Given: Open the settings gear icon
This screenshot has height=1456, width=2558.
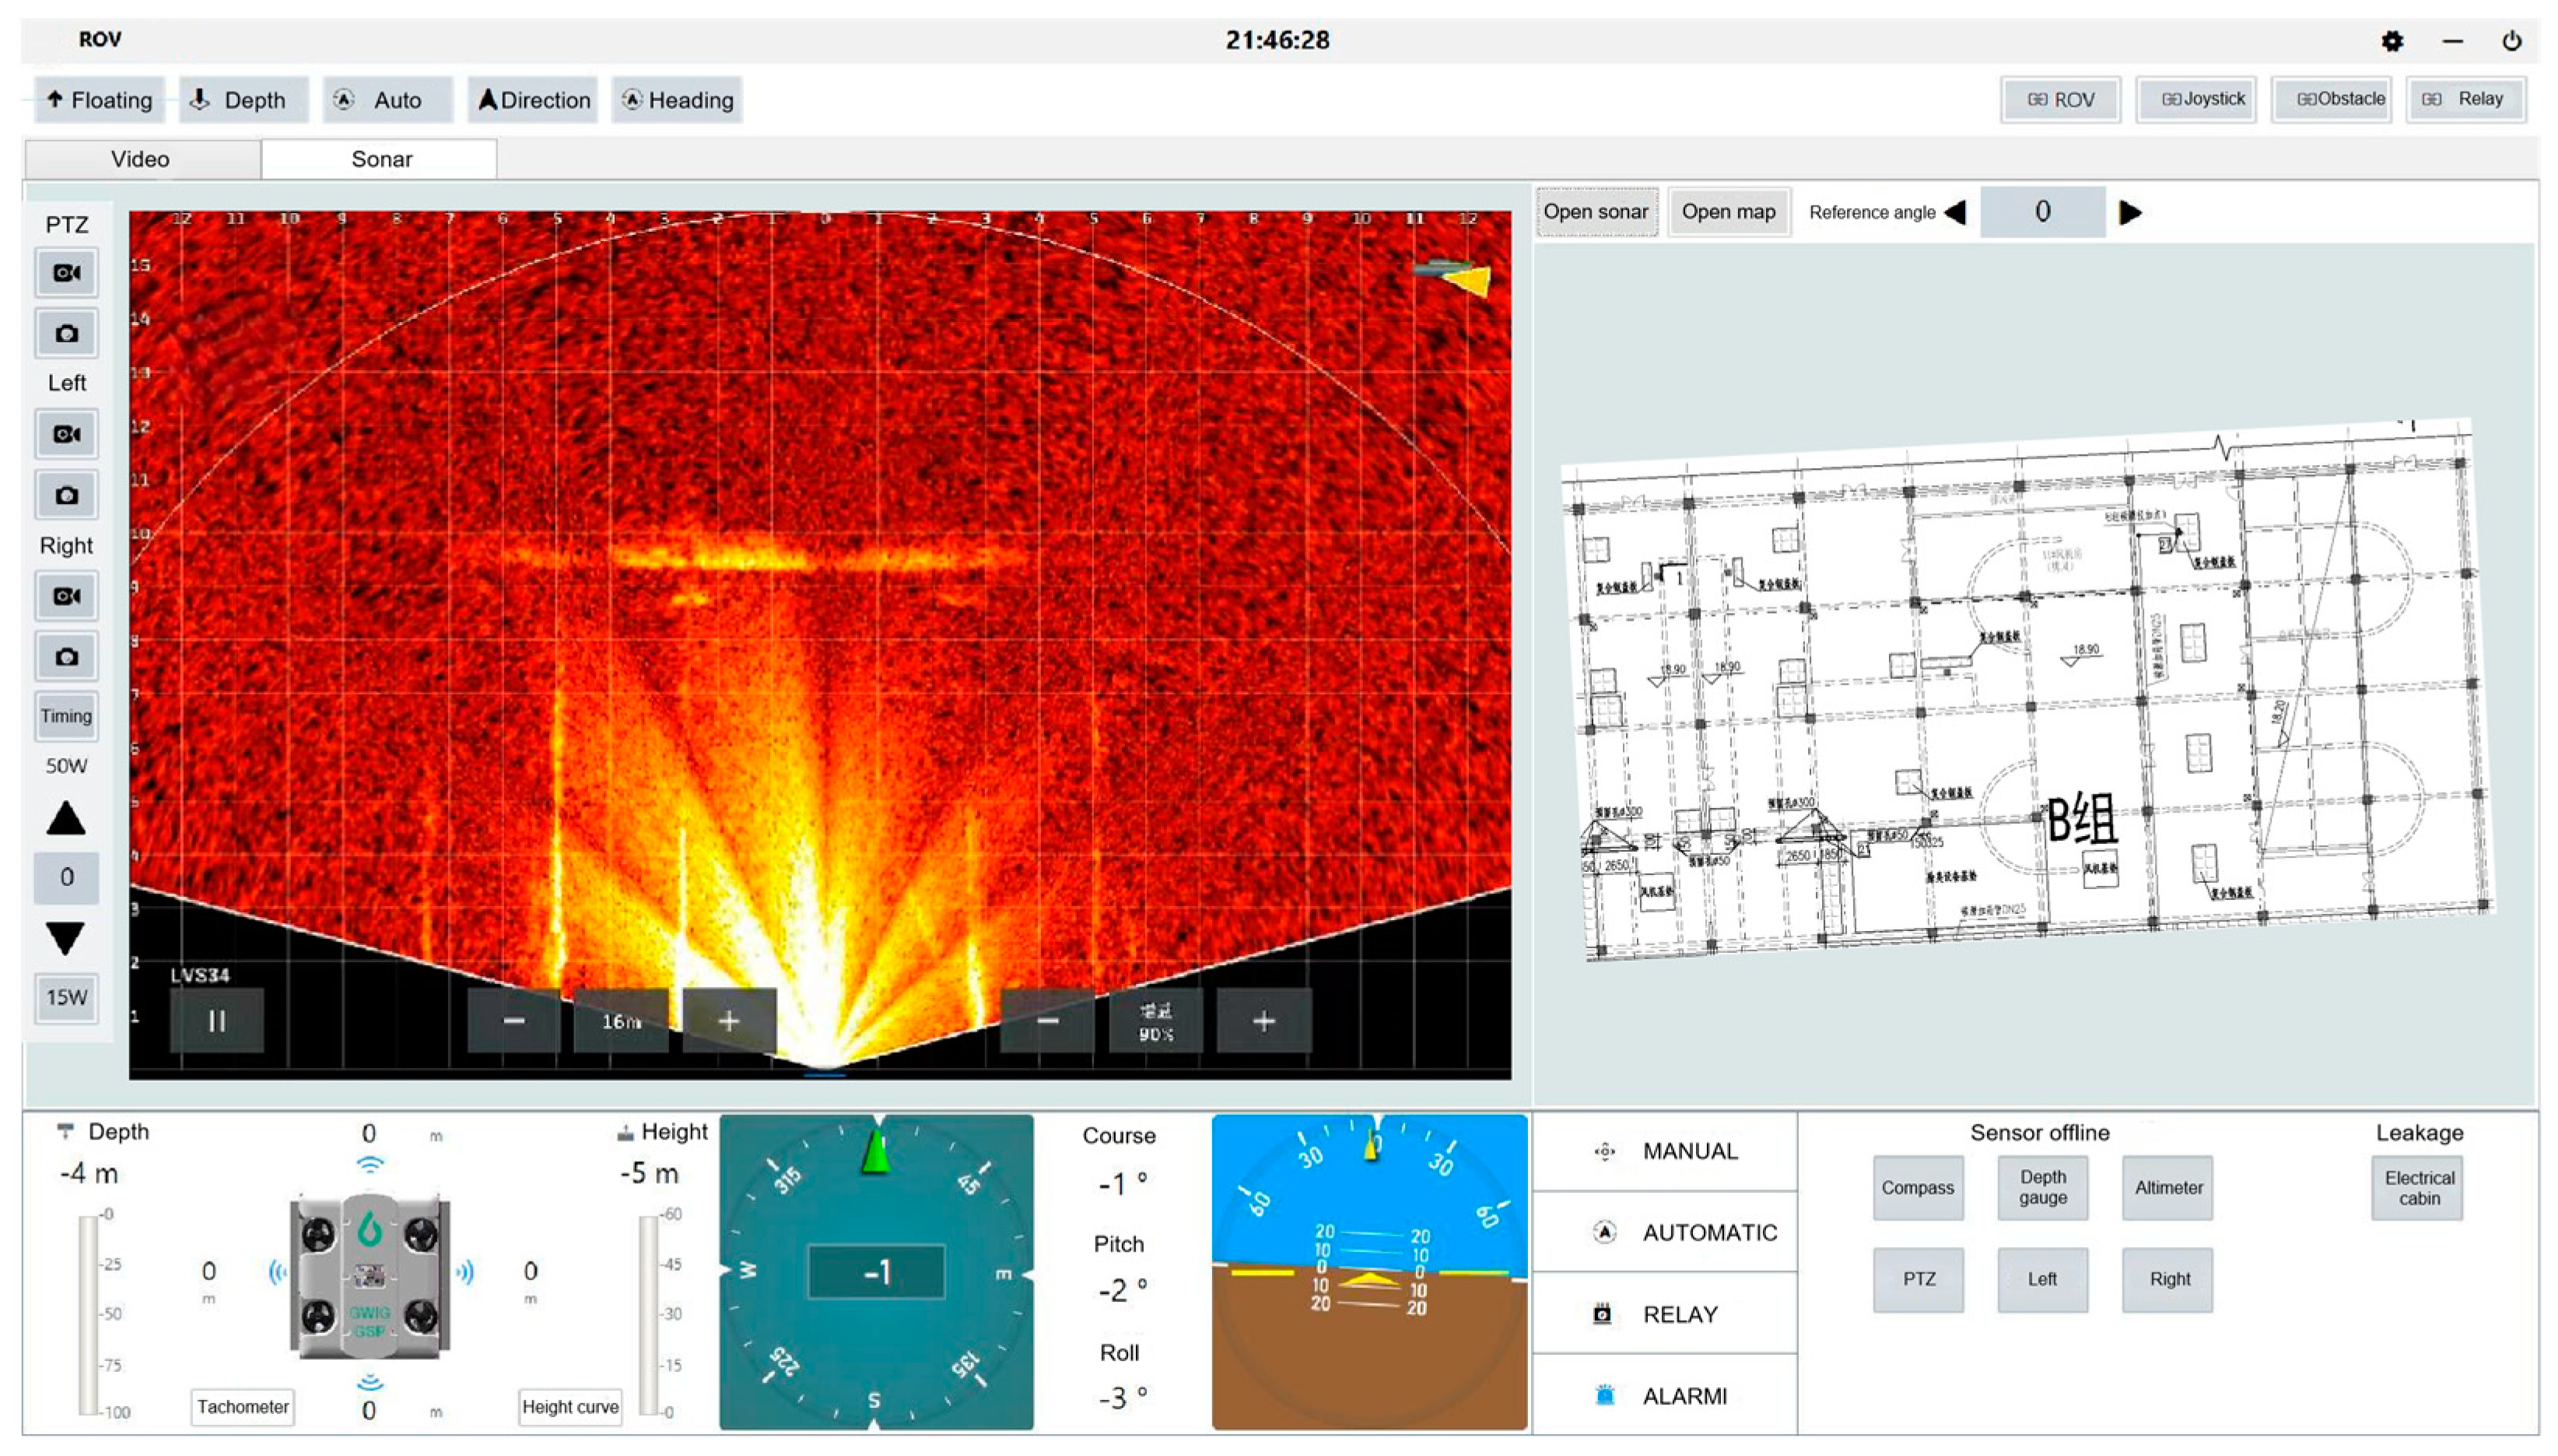Looking at the screenshot, I should pos(2391,41).
